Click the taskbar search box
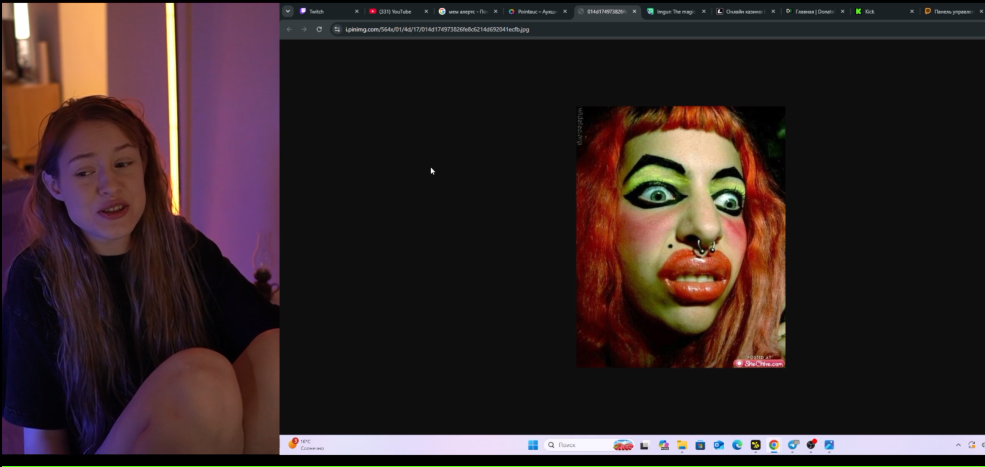Image resolution: width=985 pixels, height=467 pixels. (x=589, y=445)
